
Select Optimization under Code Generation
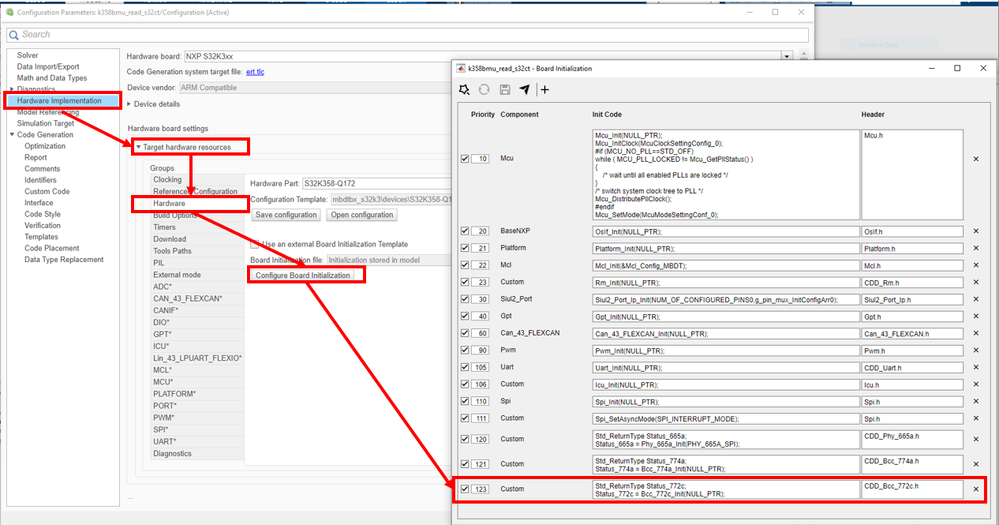click(x=45, y=147)
